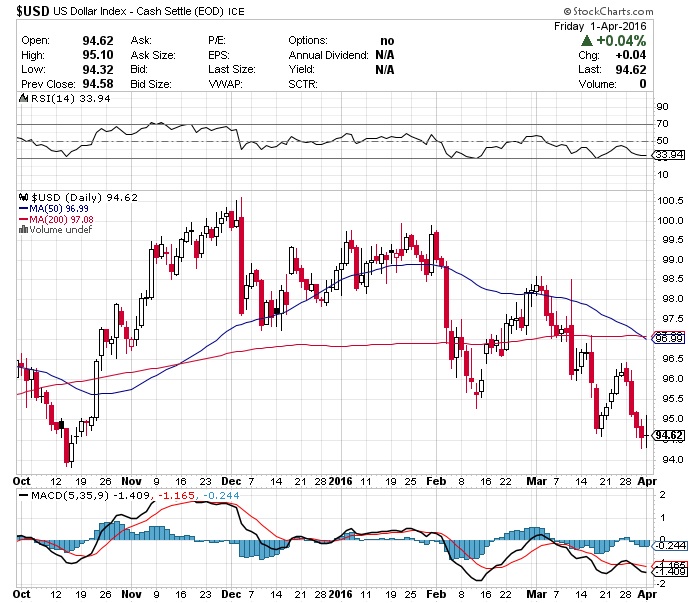The width and height of the screenshot is (700, 603).
Task: Click the MA(50) blue legend marker
Action: [23, 208]
